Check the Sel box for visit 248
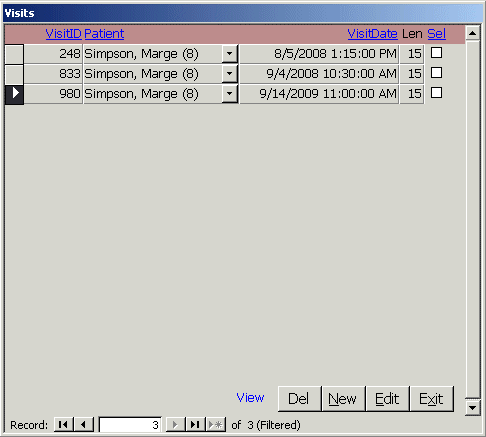486x437 pixels. (436, 53)
